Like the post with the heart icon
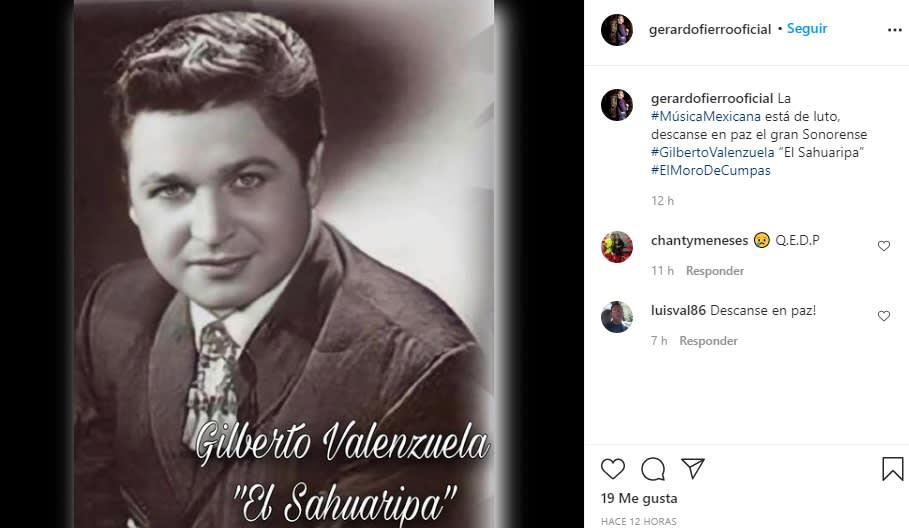This screenshot has width=909, height=528. point(613,468)
